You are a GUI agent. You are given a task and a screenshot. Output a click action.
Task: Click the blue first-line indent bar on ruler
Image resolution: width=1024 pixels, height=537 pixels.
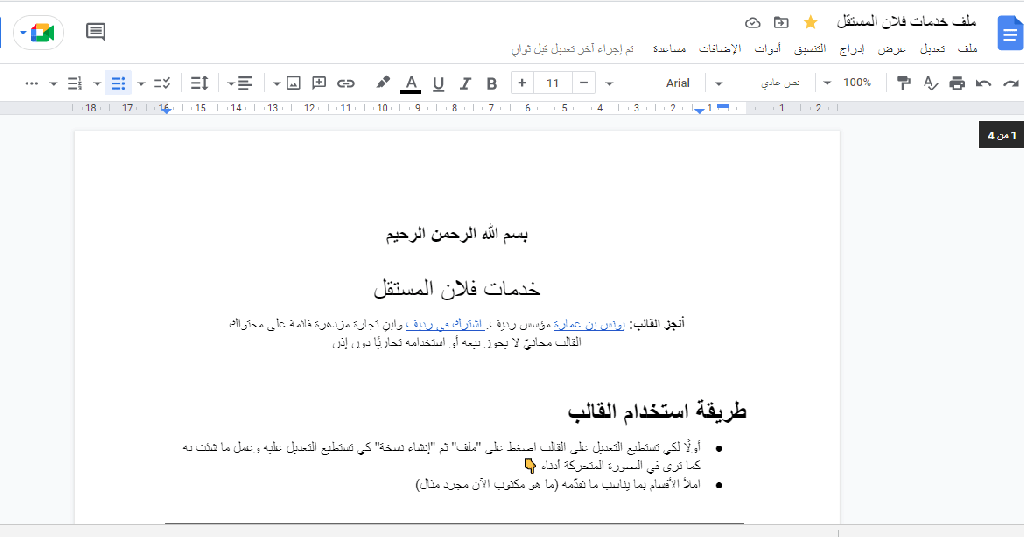(723, 107)
